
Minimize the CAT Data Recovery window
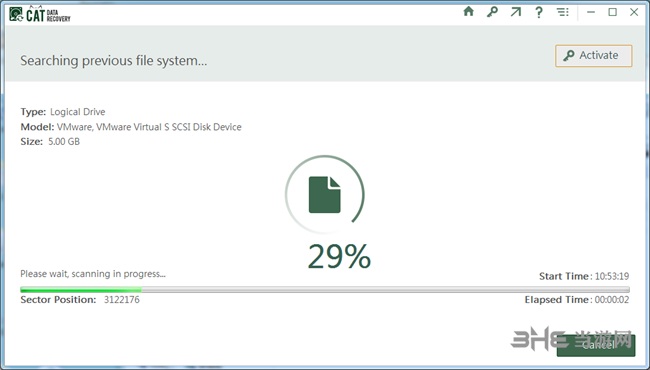click(x=591, y=12)
